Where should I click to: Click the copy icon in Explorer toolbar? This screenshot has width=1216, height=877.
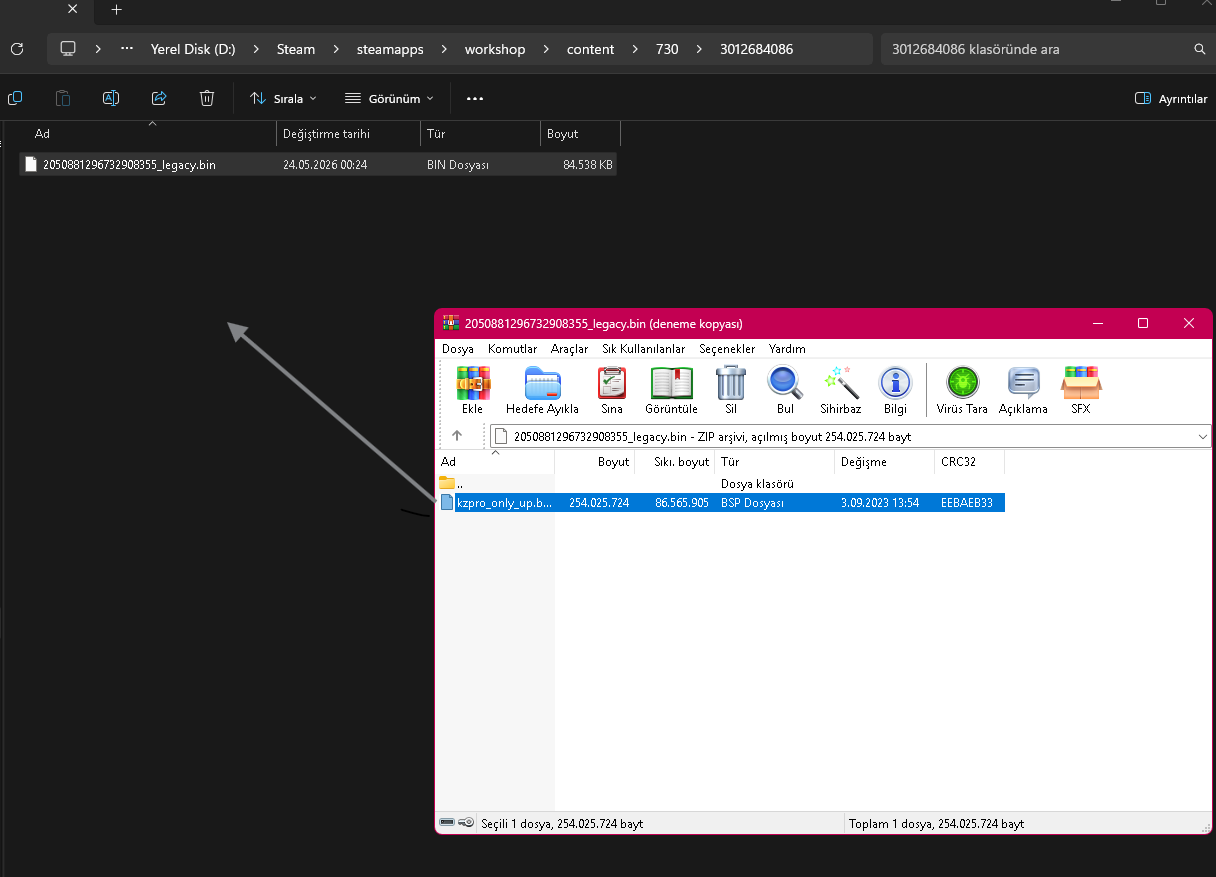(x=15, y=98)
